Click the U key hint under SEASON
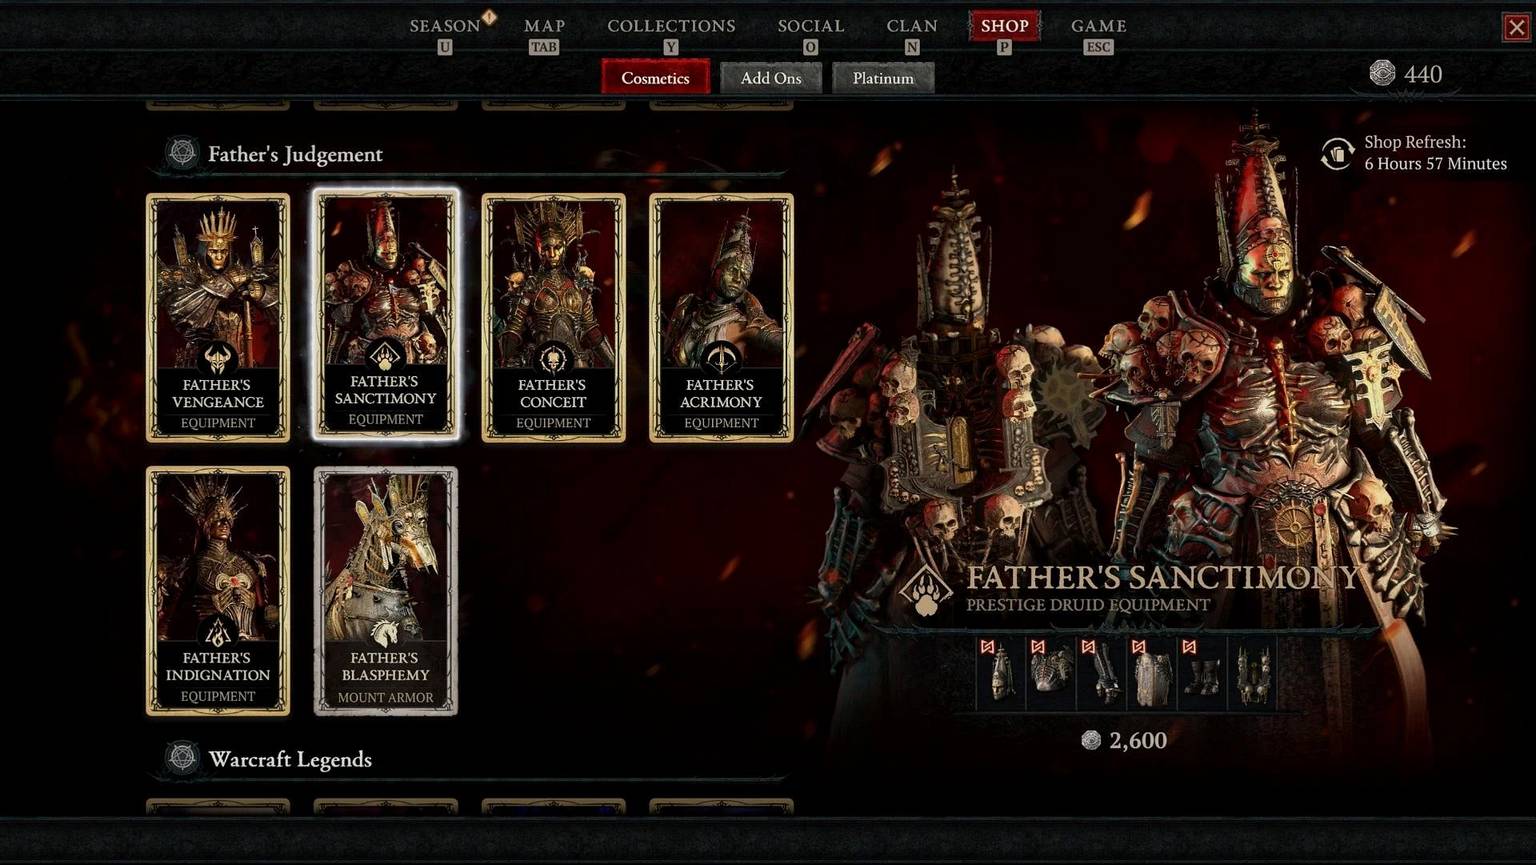 coord(445,47)
